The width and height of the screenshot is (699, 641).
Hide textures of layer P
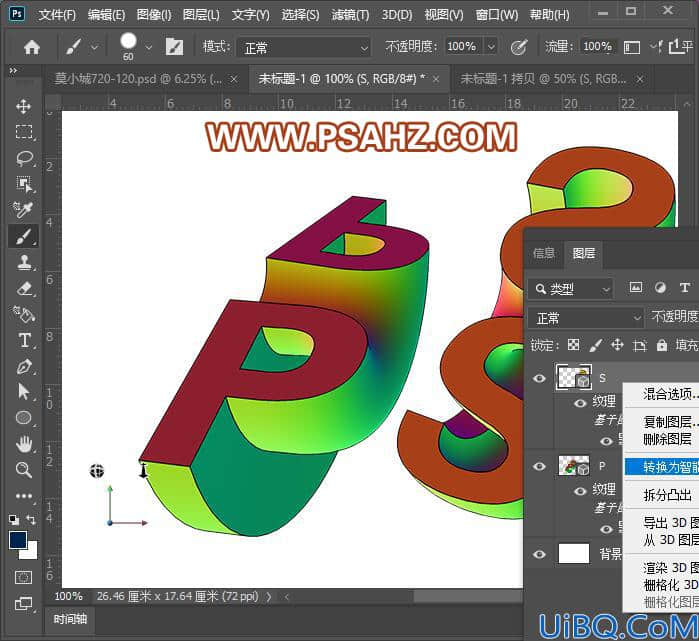tap(580, 491)
